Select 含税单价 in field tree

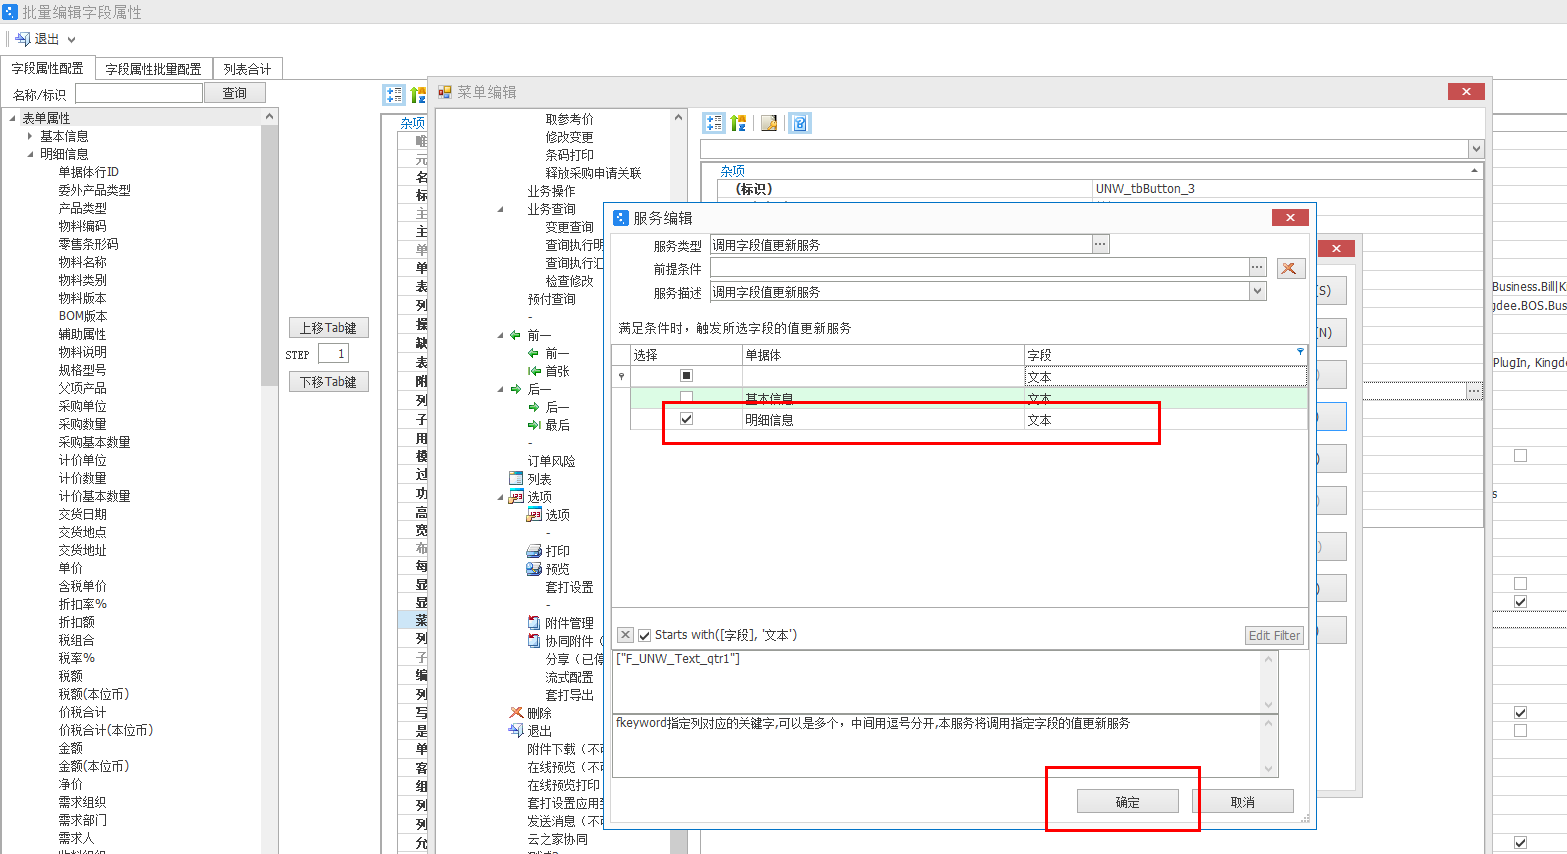82,586
